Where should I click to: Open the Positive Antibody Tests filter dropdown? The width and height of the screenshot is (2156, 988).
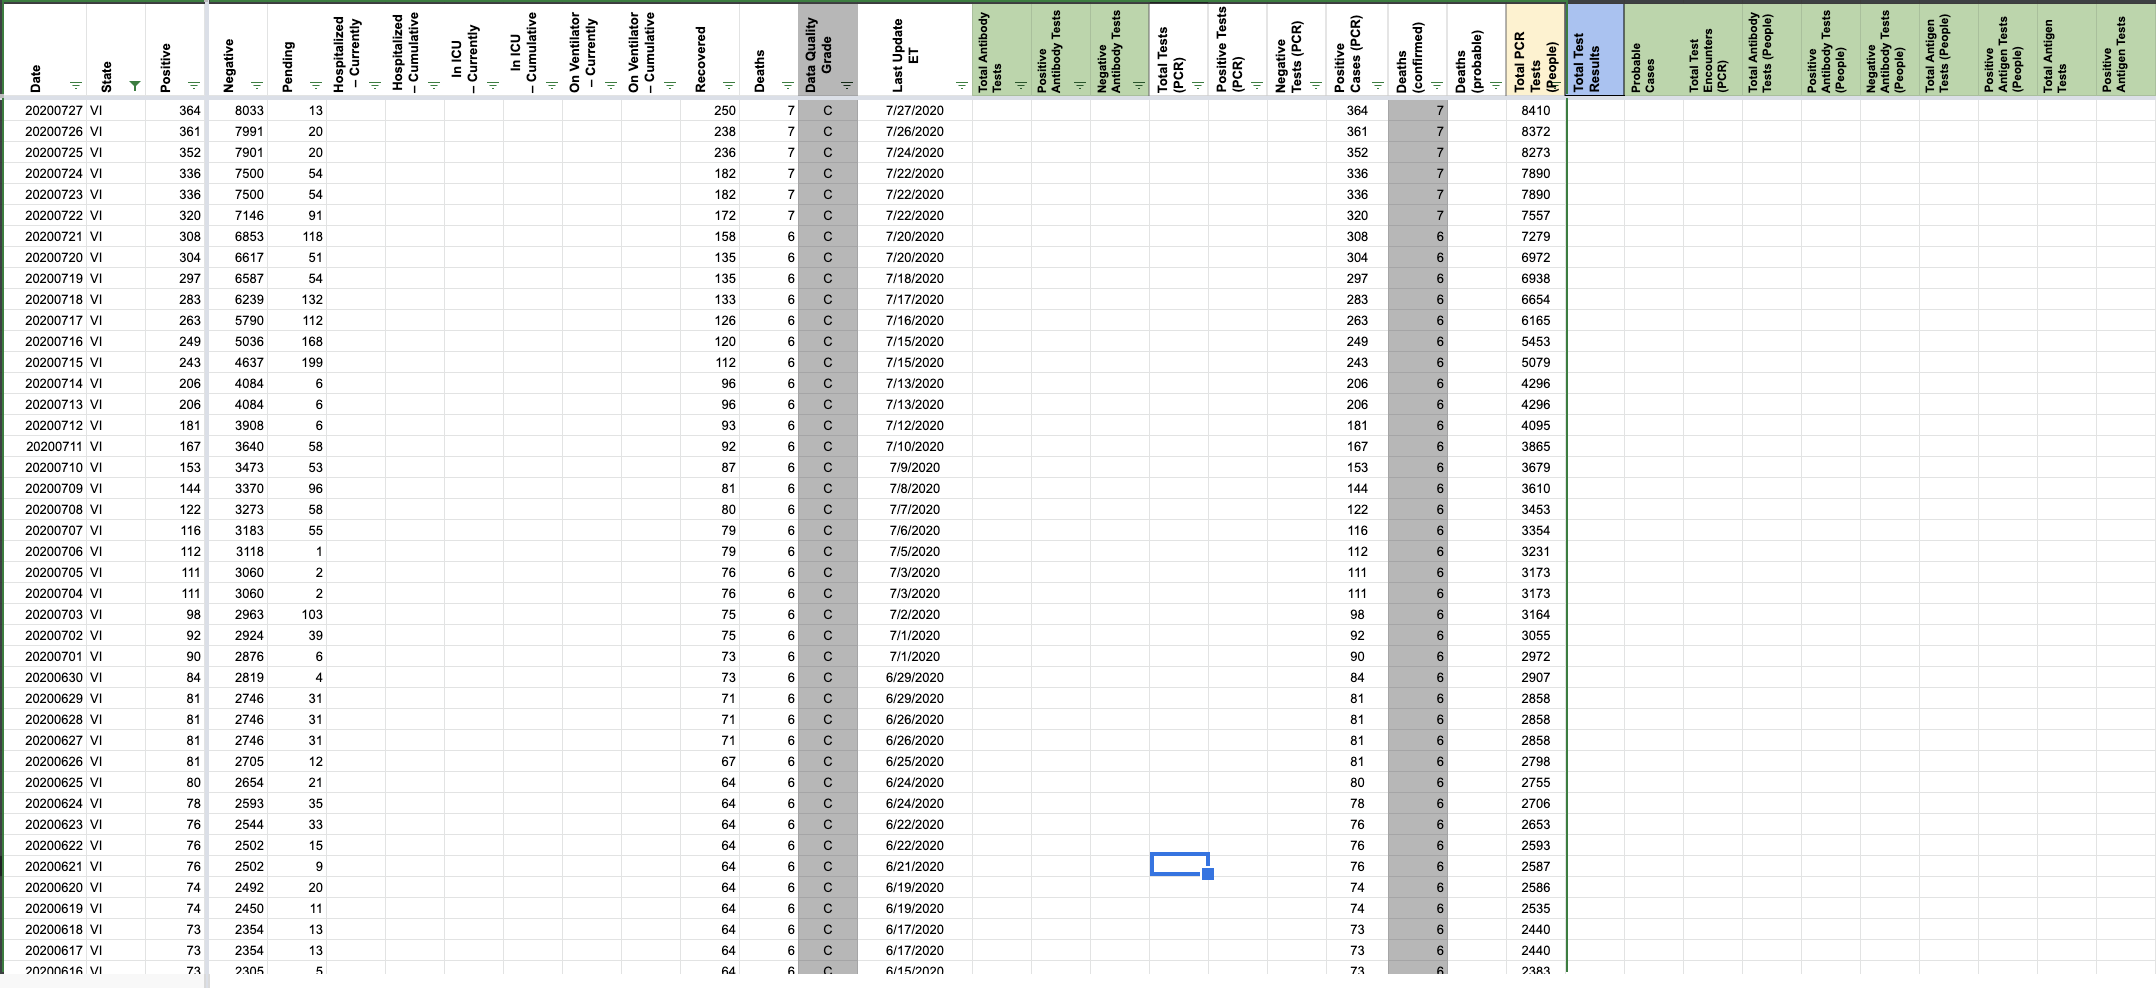point(1079,86)
